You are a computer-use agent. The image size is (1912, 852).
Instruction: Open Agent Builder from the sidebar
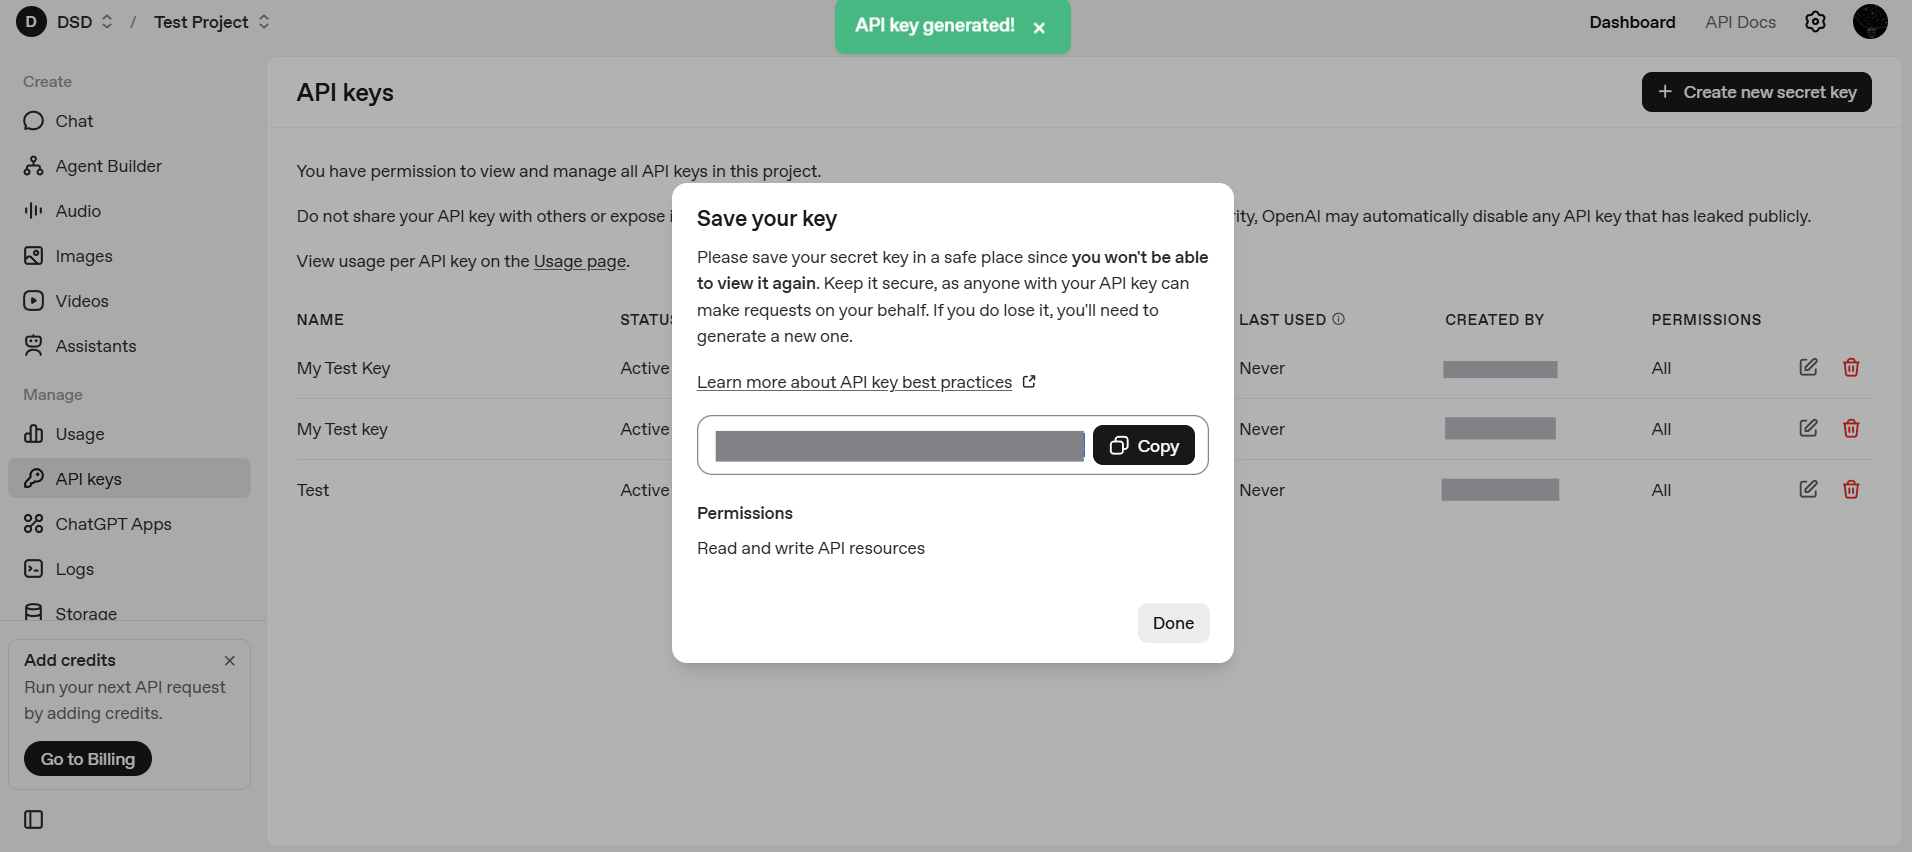[108, 166]
